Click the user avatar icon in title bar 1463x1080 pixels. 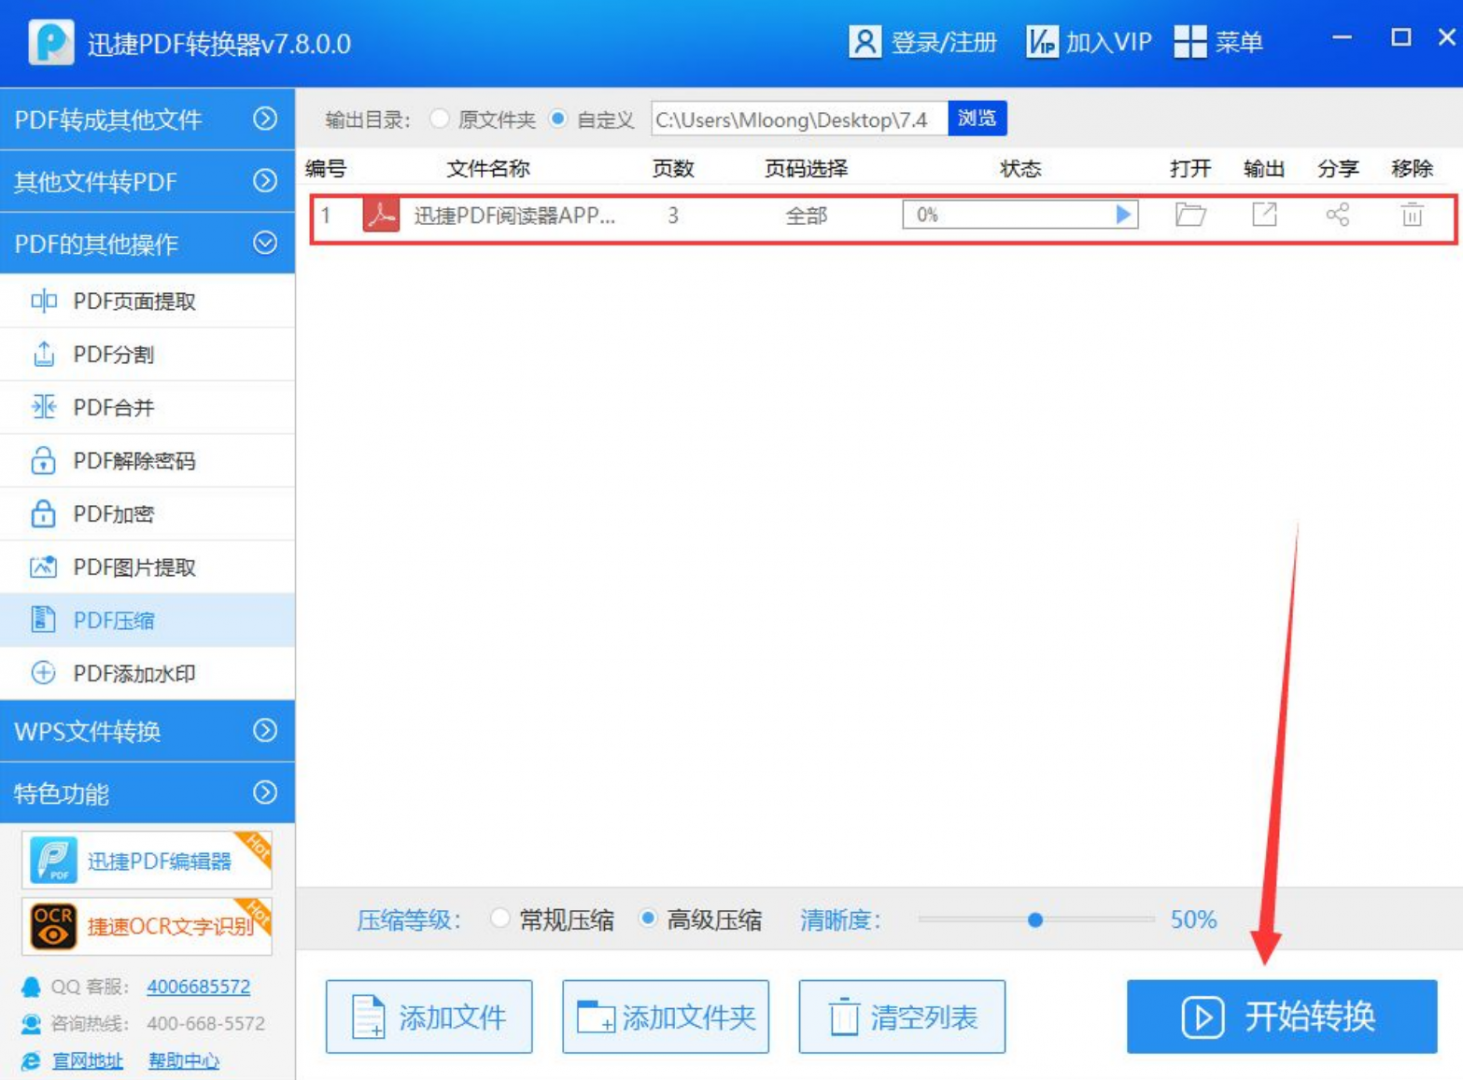864,42
